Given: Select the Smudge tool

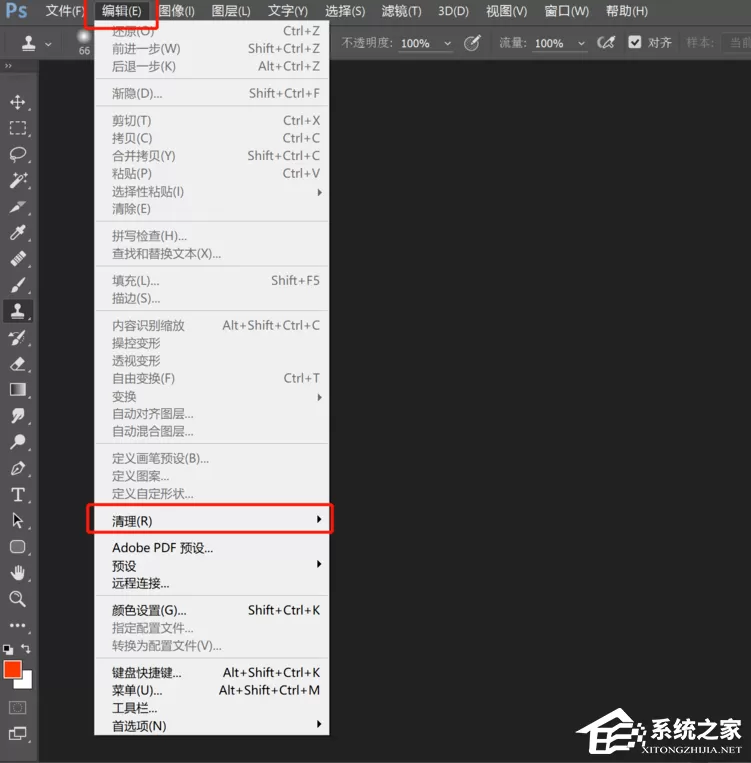Looking at the screenshot, I should (18, 416).
